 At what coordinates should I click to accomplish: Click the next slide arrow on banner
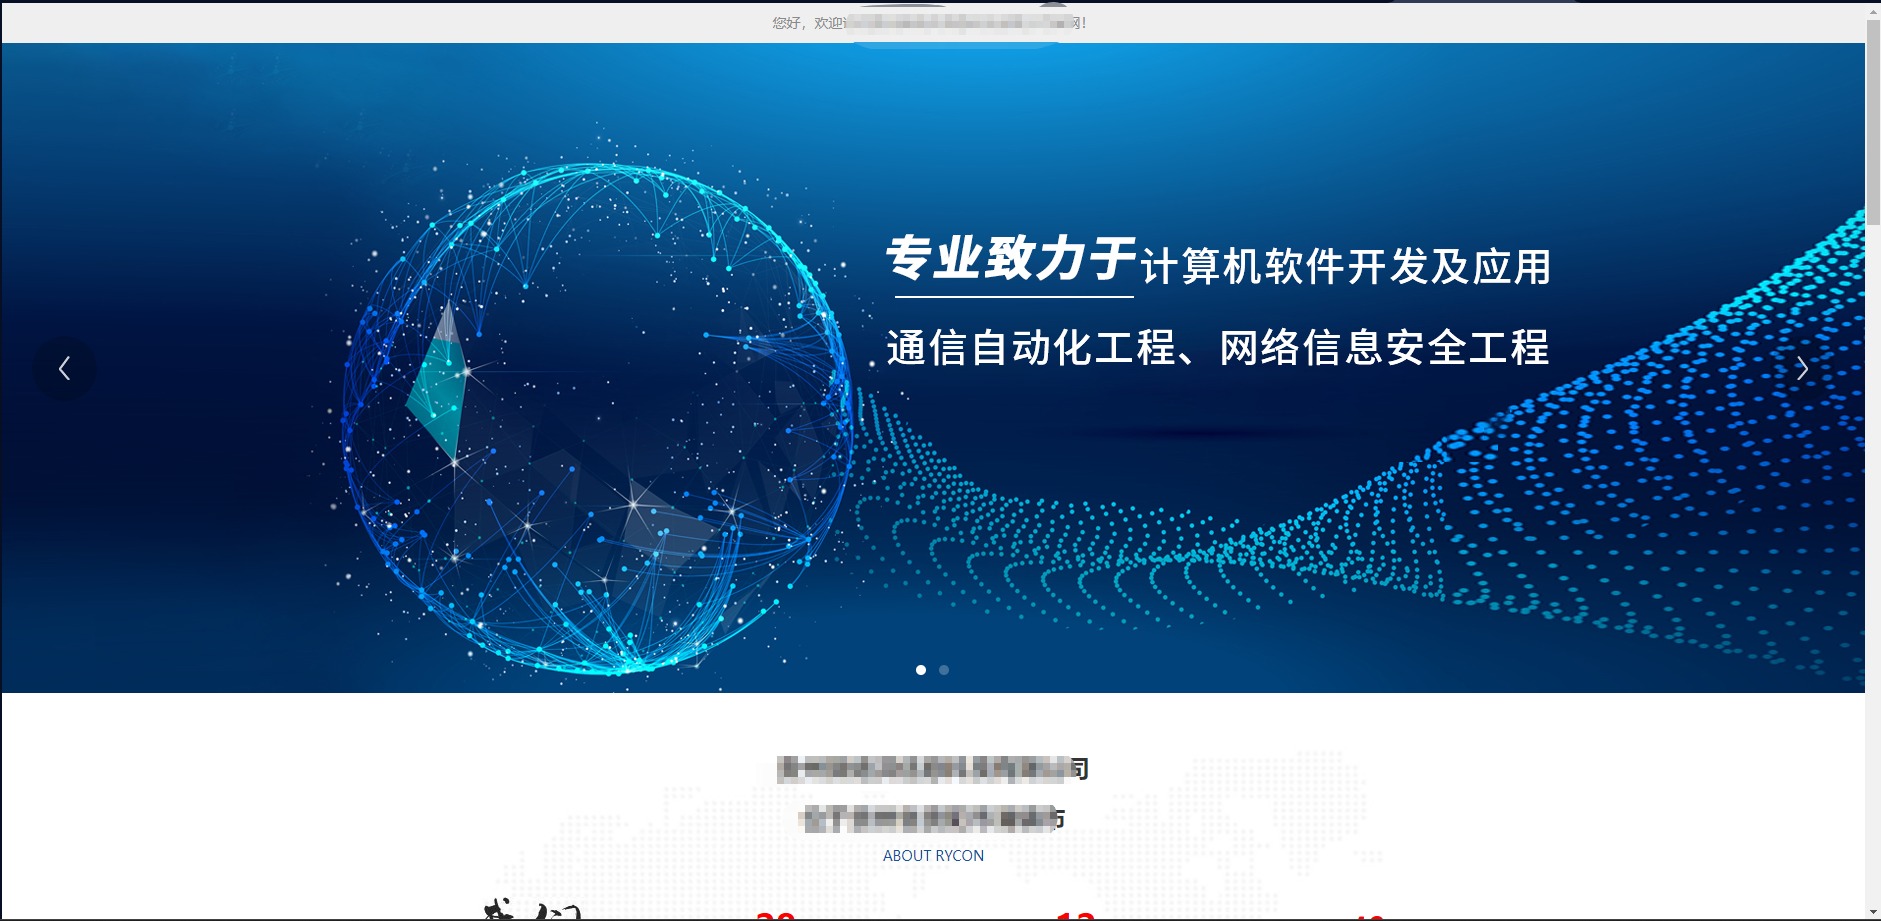point(1801,369)
